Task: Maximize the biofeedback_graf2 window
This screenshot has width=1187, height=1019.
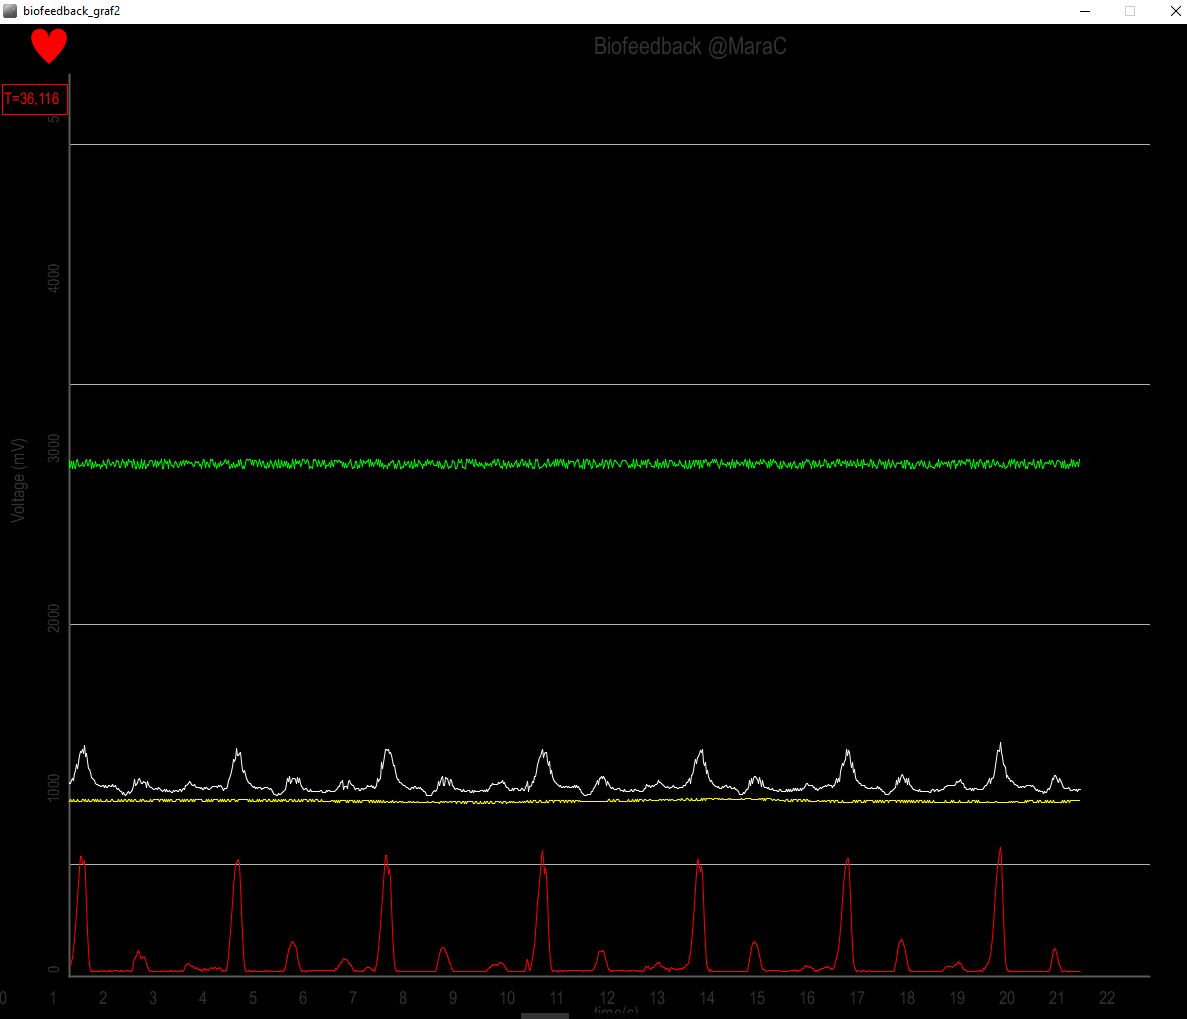Action: click(1129, 11)
